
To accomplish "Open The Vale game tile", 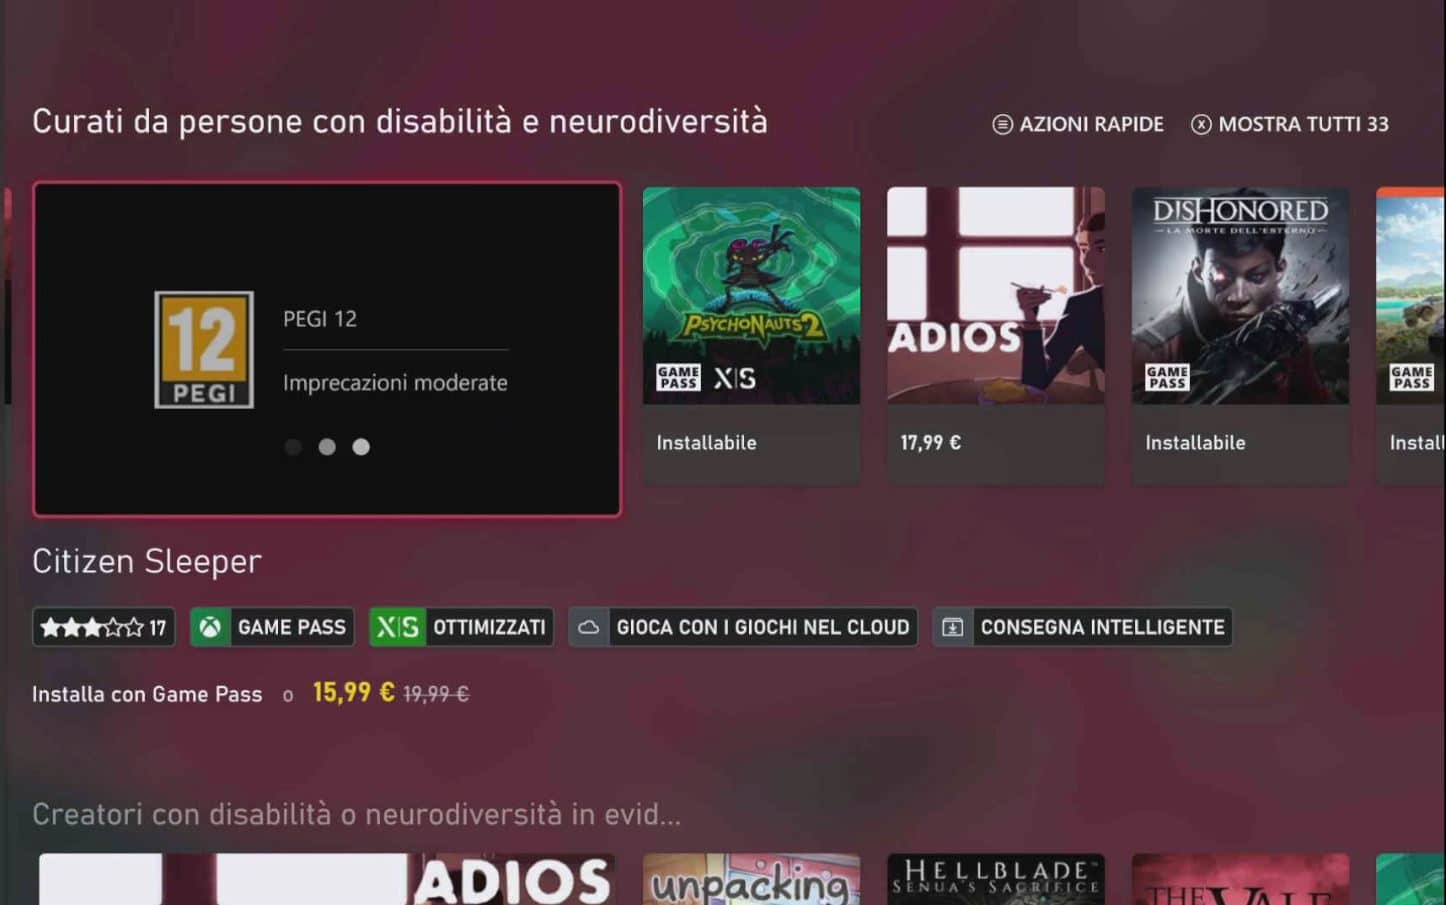I will [x=1240, y=879].
